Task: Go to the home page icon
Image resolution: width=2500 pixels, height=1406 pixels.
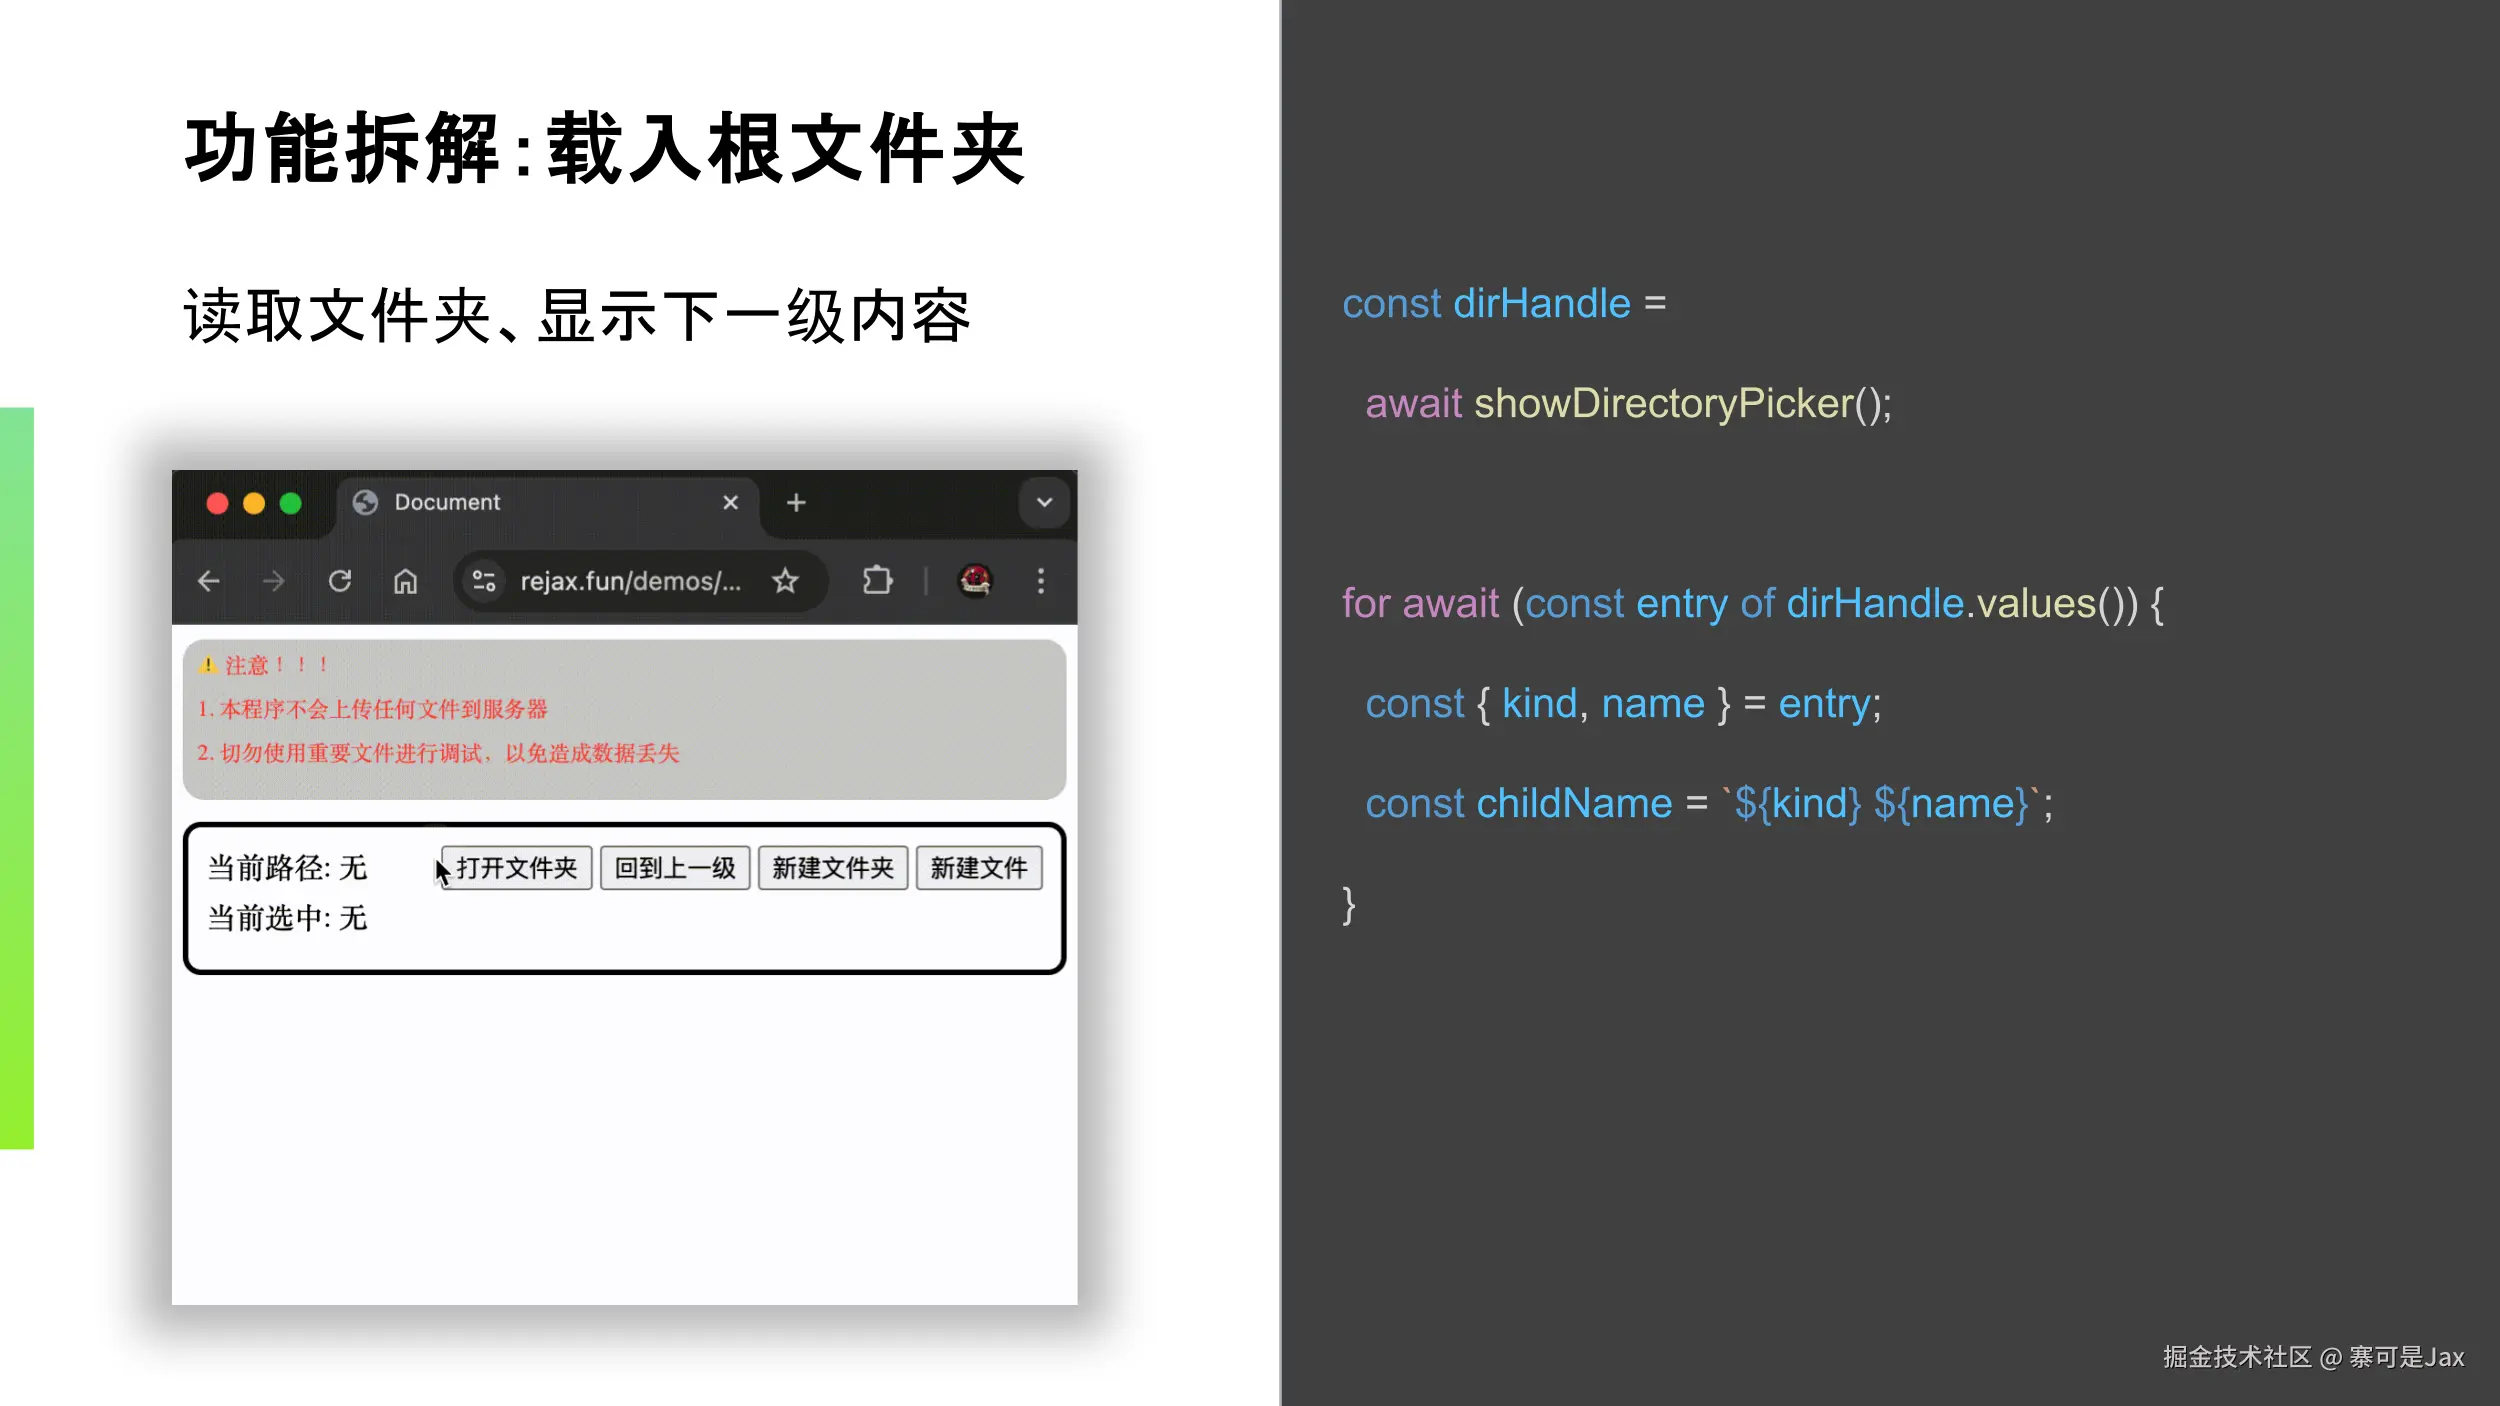Action: point(405,581)
